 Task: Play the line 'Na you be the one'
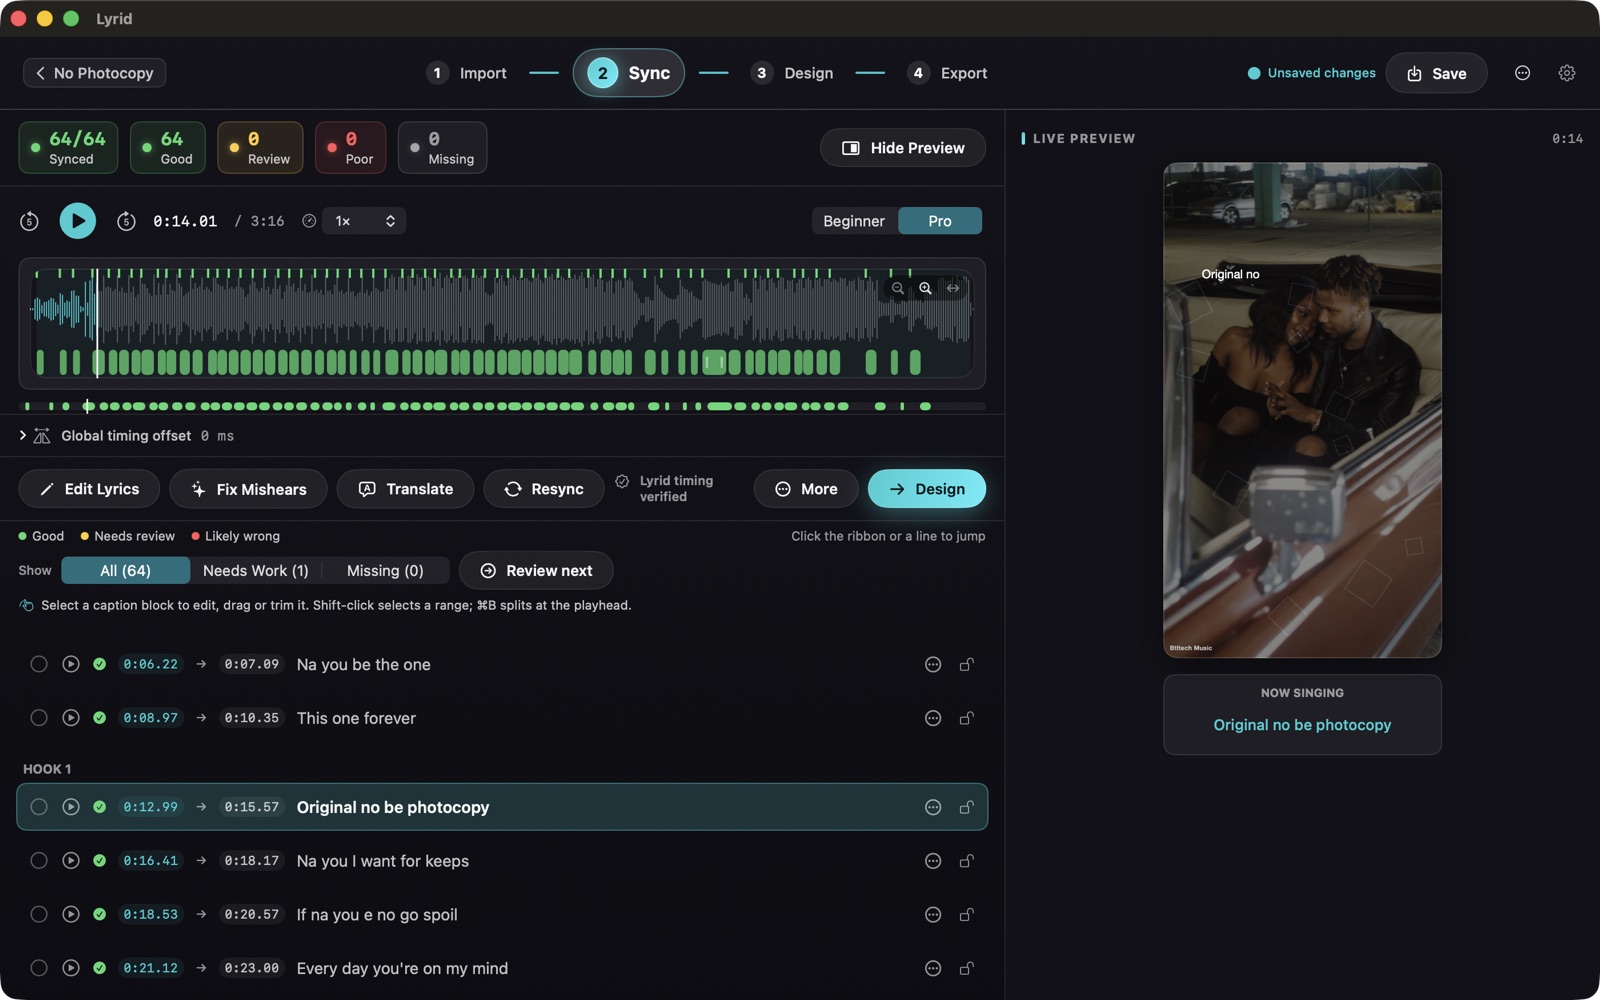(x=71, y=664)
